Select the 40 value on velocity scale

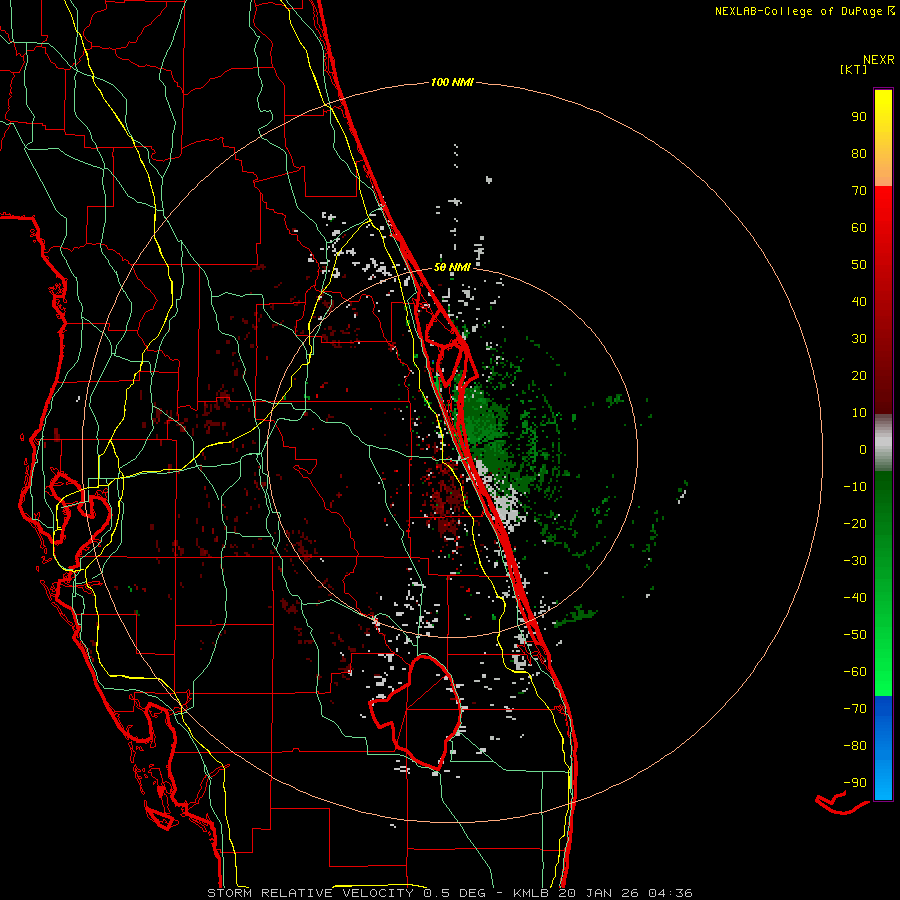tap(859, 301)
